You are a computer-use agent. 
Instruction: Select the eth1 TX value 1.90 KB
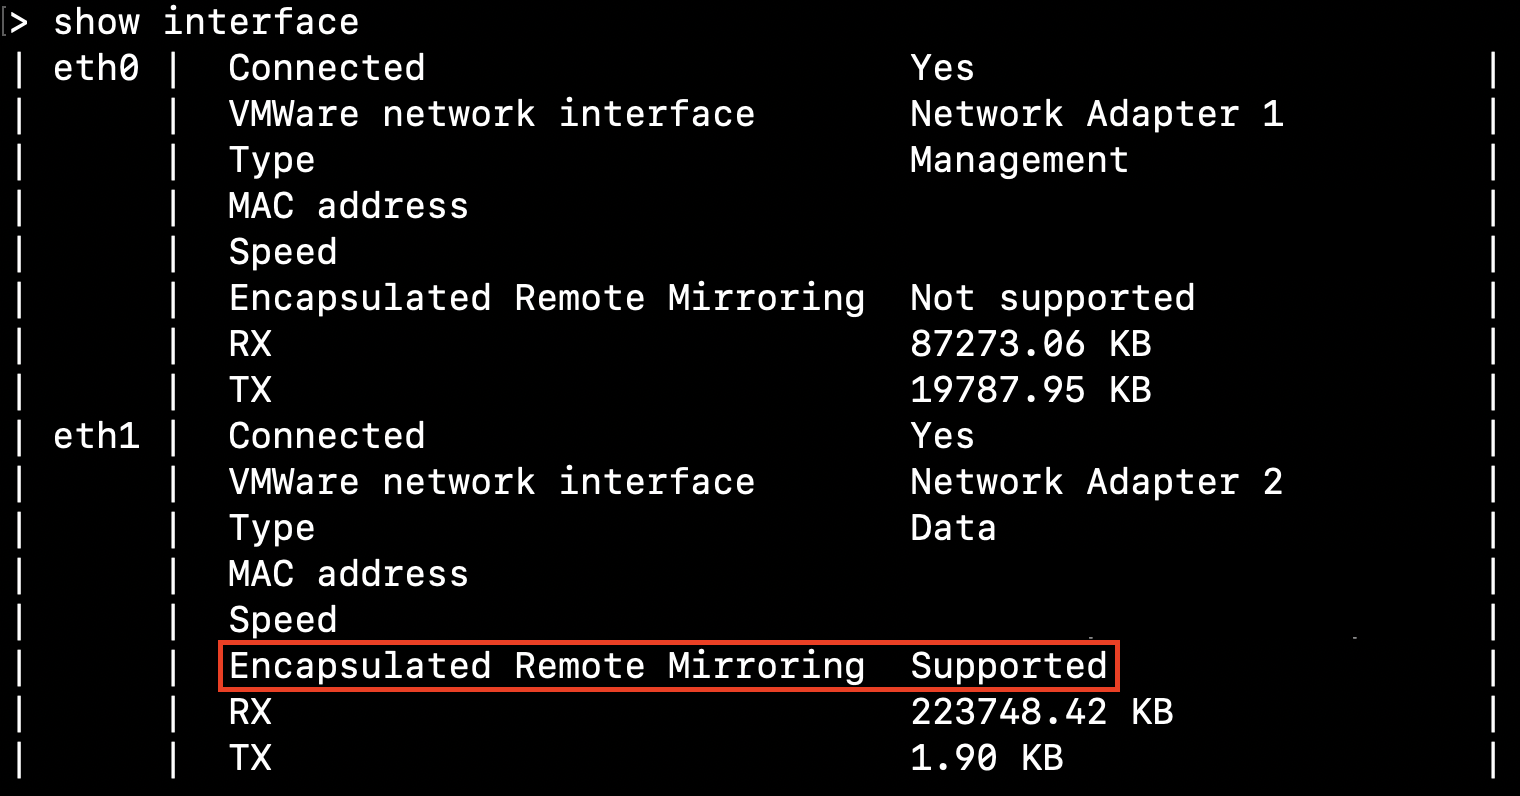coord(986,758)
